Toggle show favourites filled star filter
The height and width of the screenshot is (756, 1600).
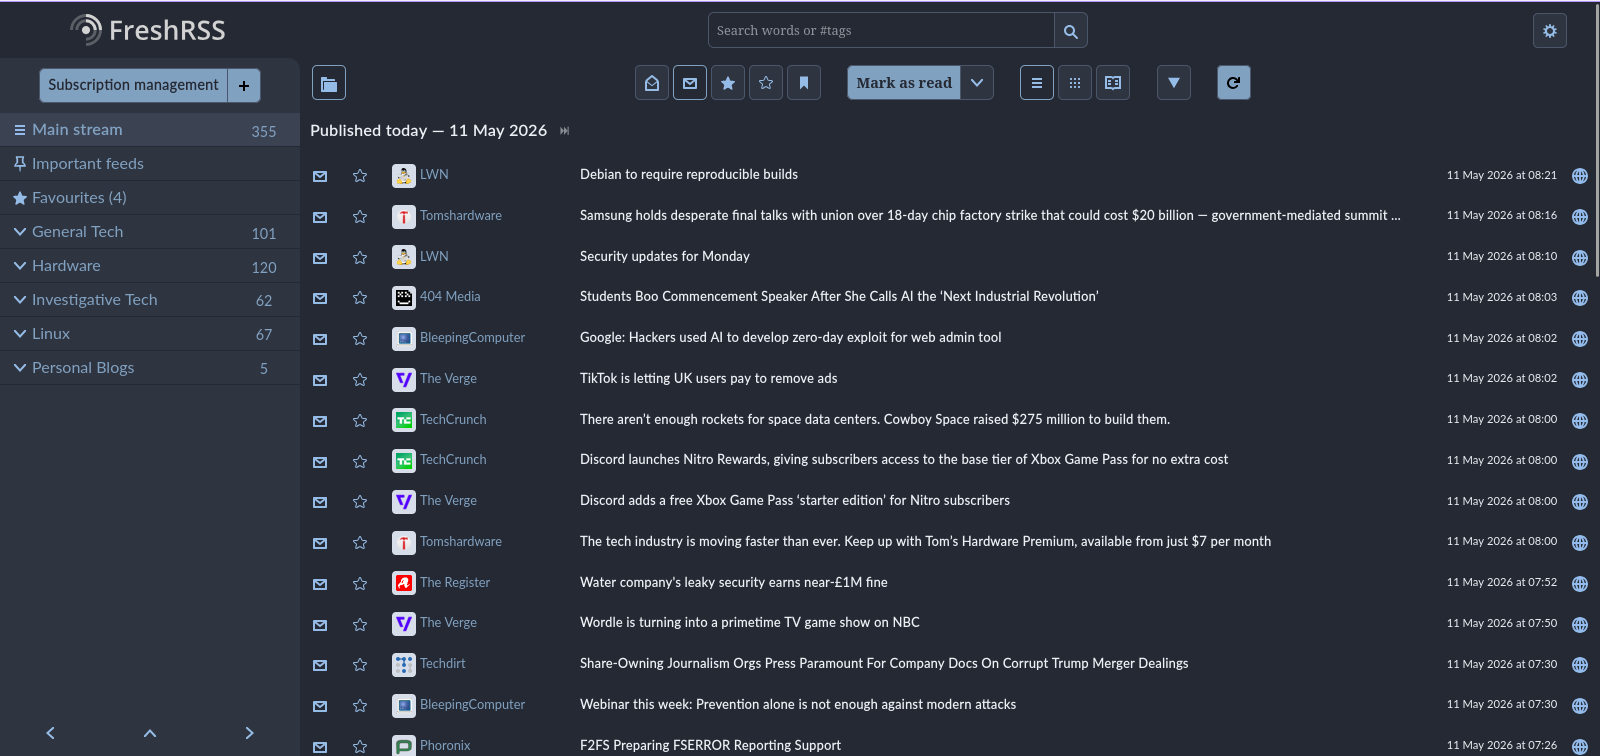tap(728, 83)
